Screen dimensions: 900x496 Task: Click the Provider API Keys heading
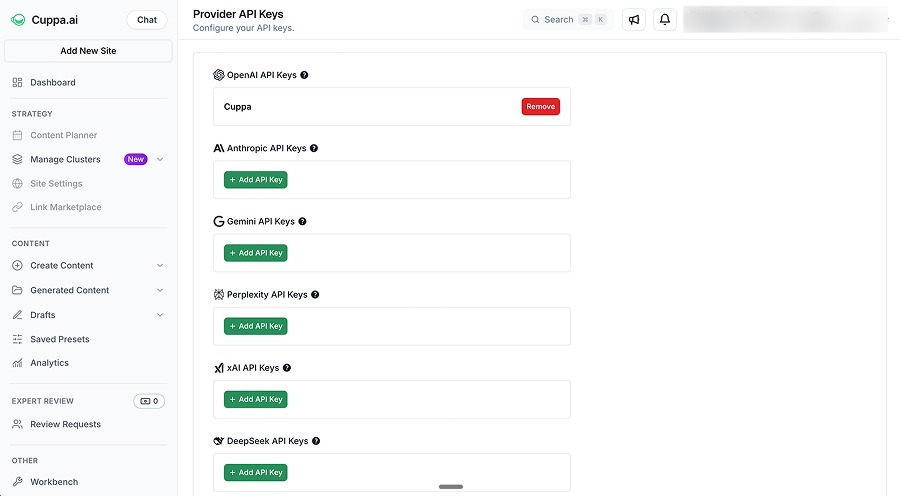(238, 14)
